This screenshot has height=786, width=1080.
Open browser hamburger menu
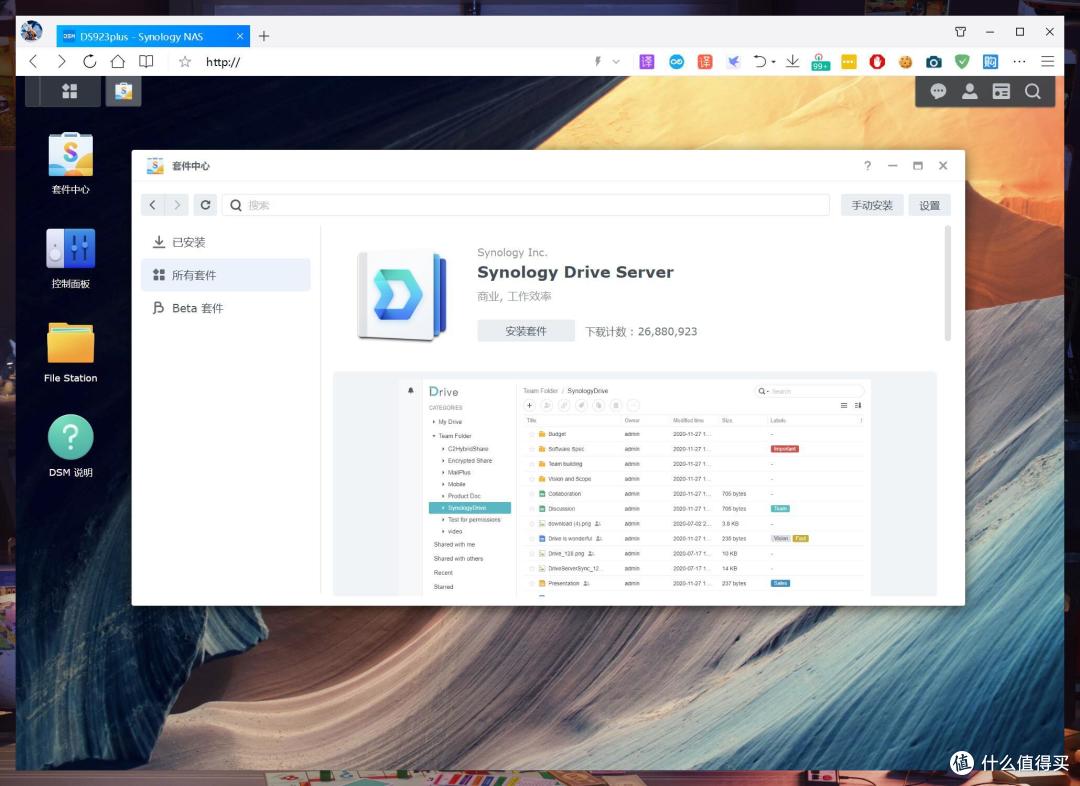pyautogui.click(x=1048, y=61)
